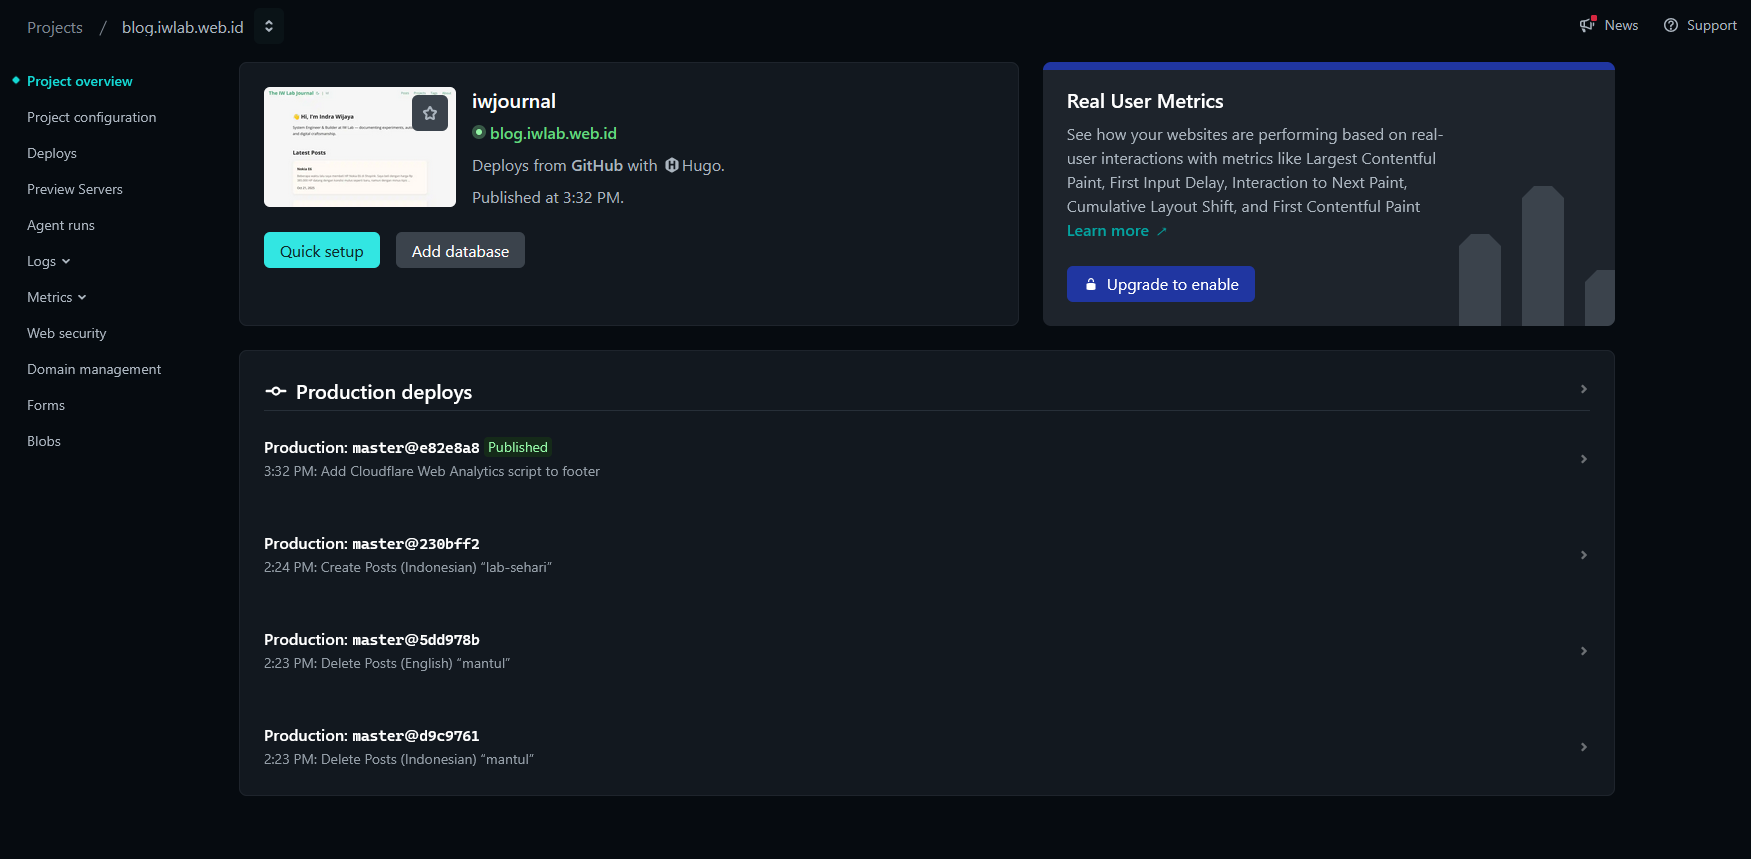Click Add database

coord(460,250)
